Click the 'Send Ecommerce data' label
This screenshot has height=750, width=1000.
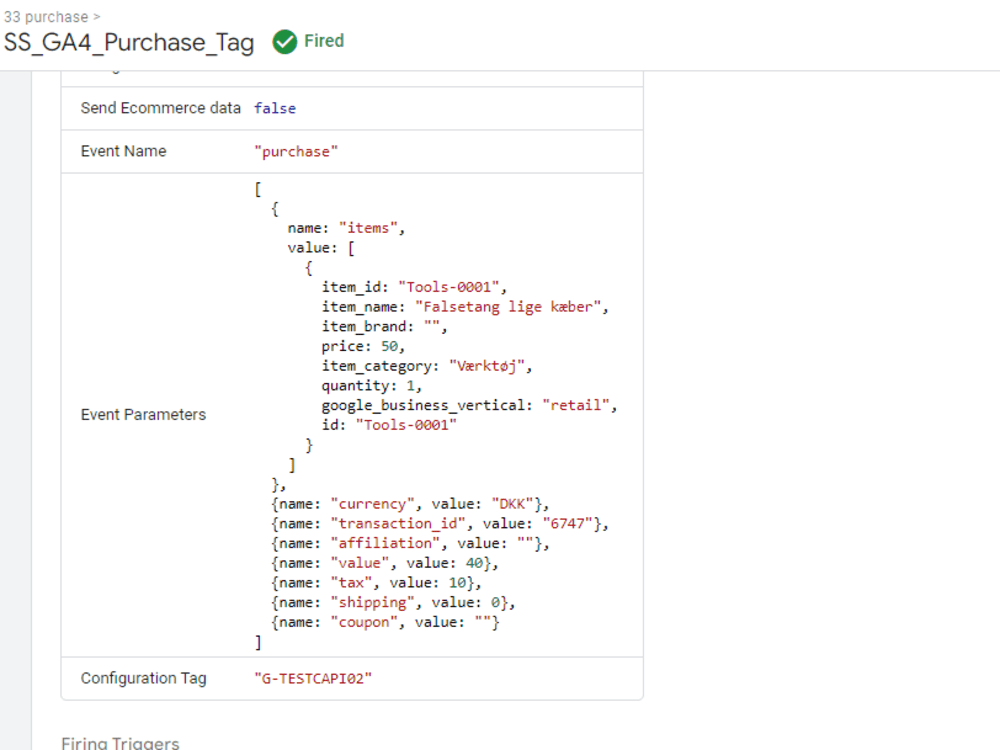coord(161,108)
